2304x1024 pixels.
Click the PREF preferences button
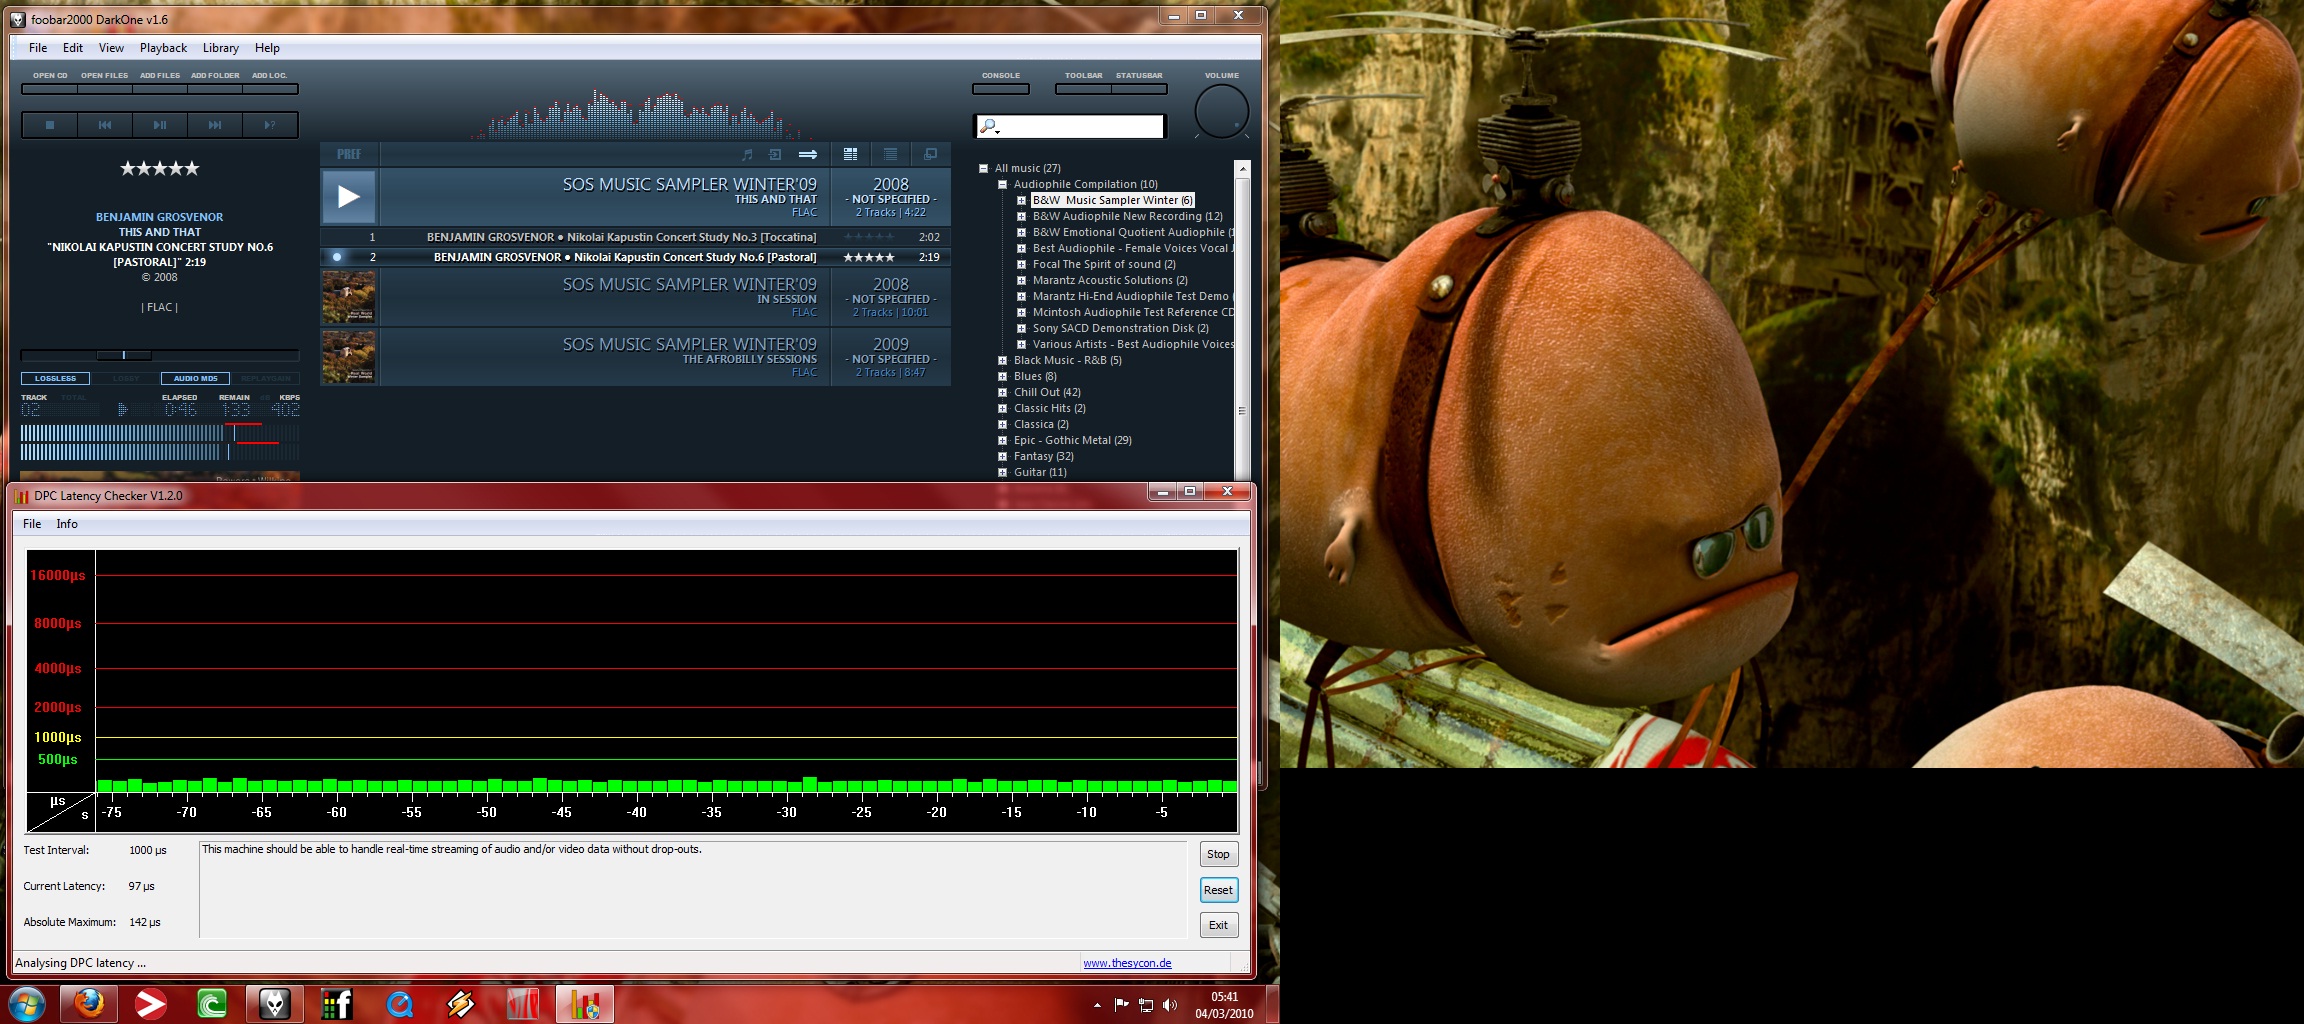pos(349,154)
